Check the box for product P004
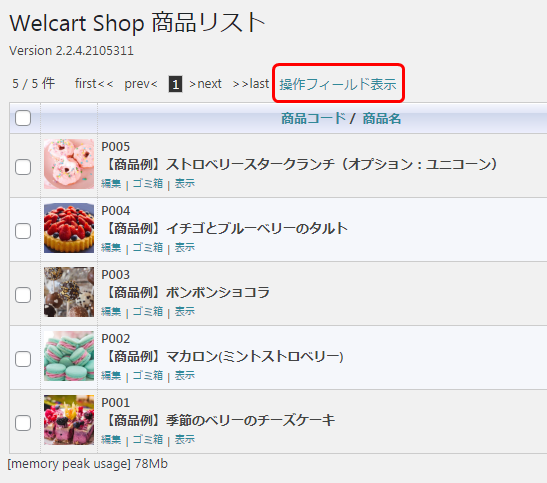The image size is (547, 483). pyautogui.click(x=23, y=231)
